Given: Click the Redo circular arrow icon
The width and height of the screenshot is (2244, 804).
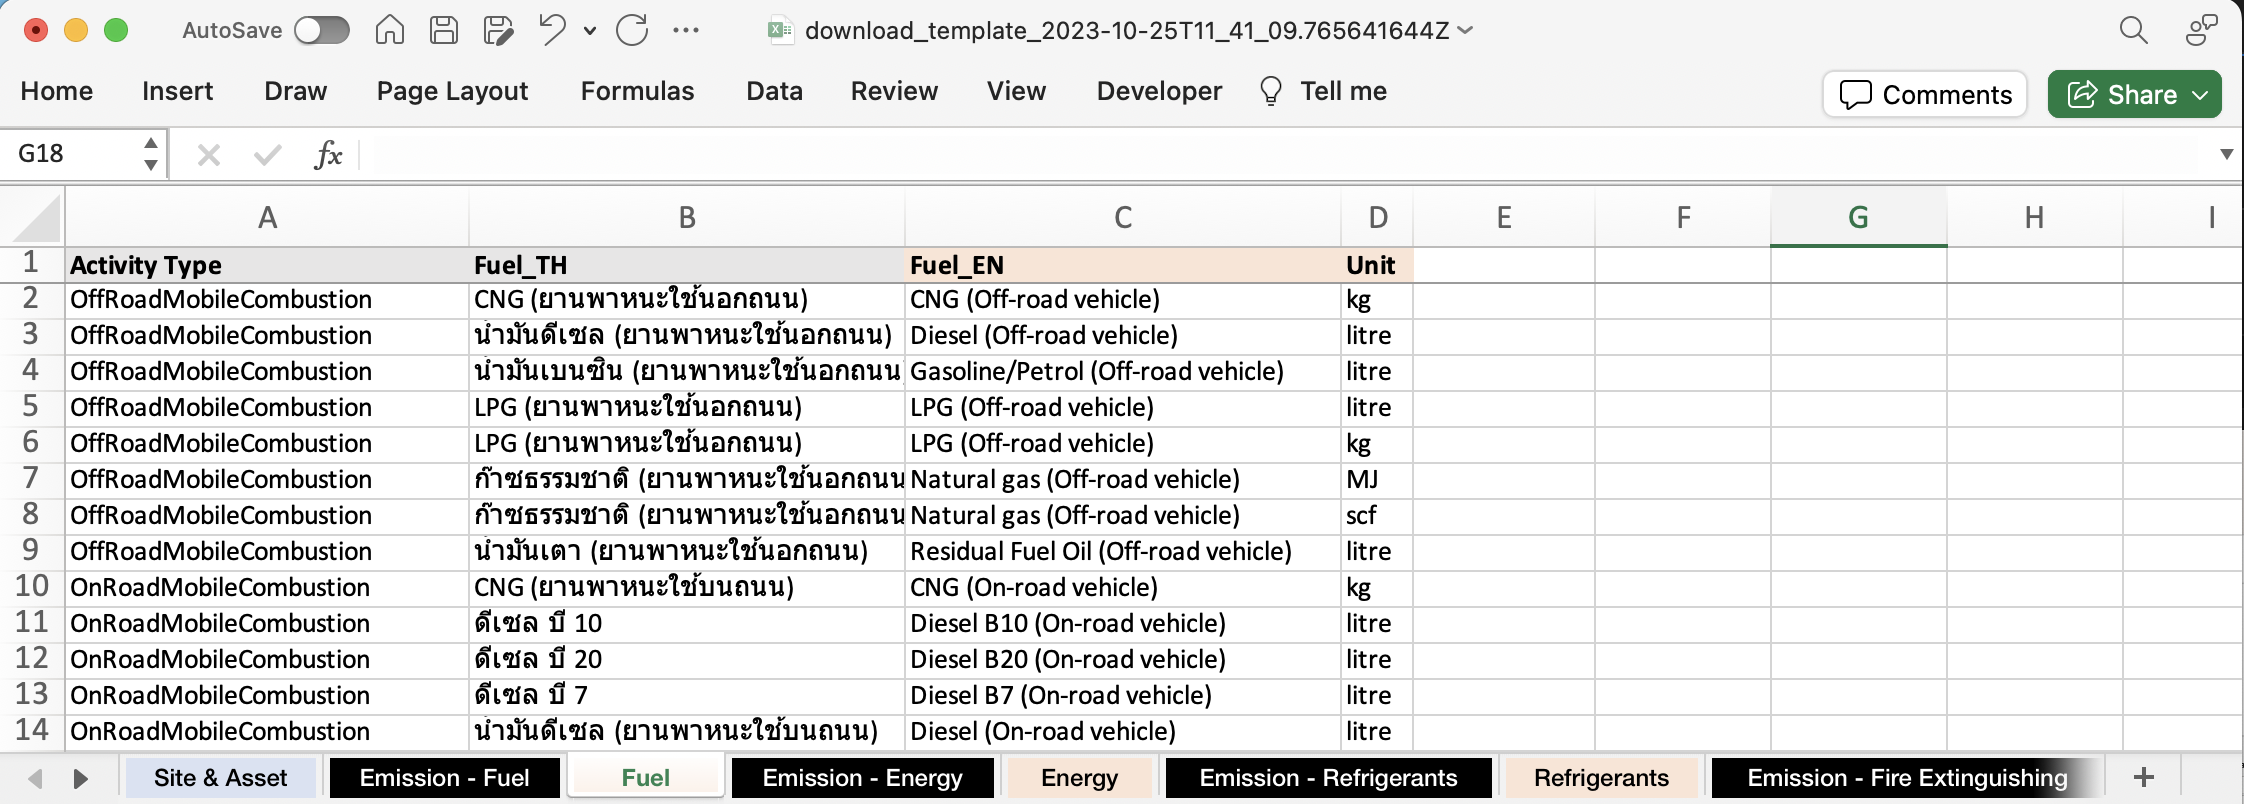Looking at the screenshot, I should point(632,31).
